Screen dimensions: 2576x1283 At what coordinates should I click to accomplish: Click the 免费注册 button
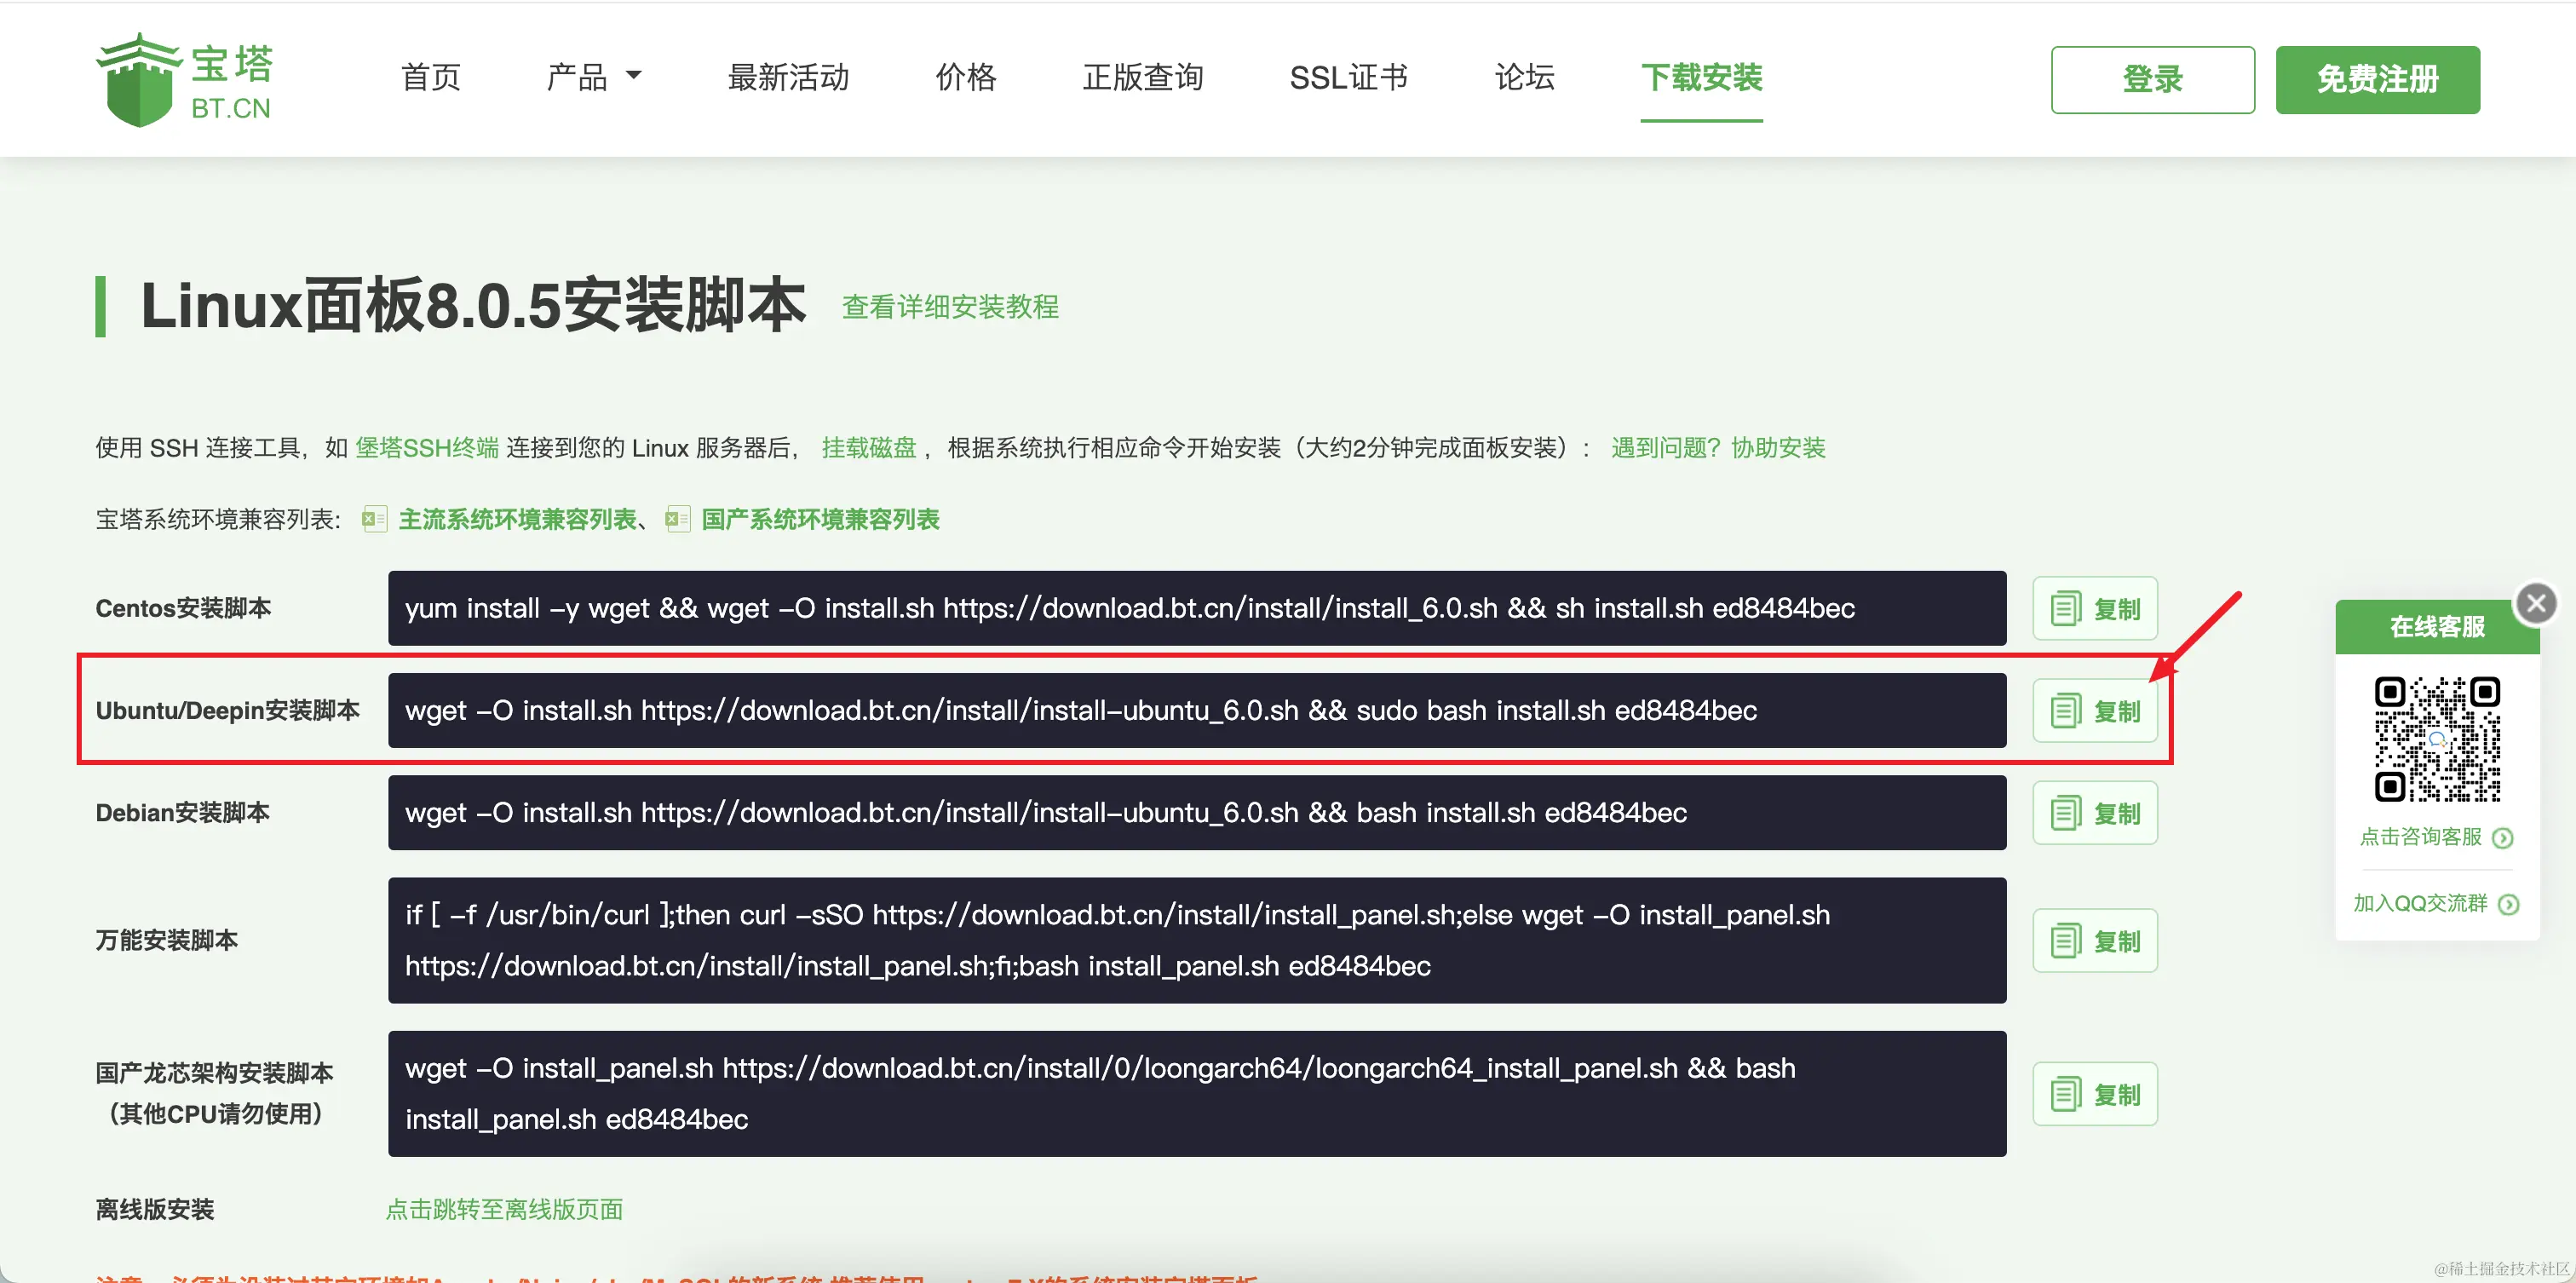[2377, 79]
